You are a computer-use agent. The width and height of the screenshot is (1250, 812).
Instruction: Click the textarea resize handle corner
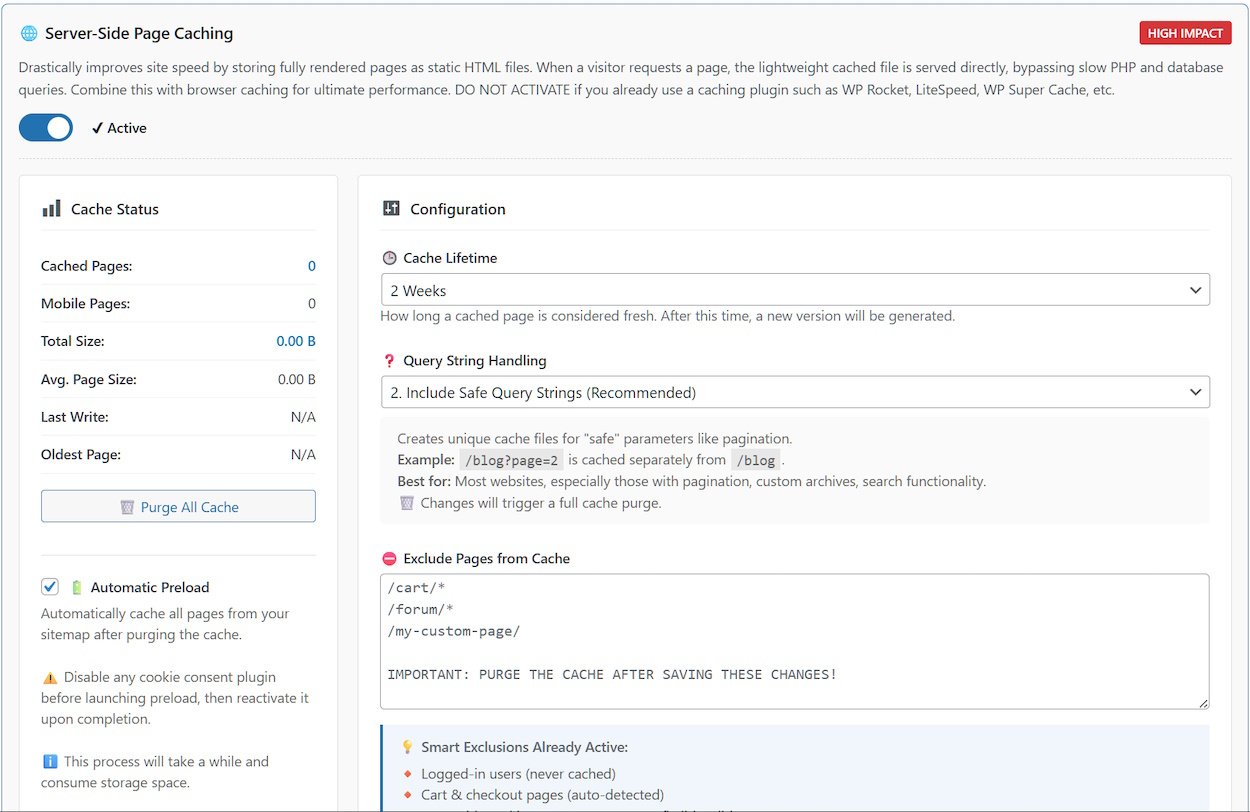pyautogui.click(x=1203, y=703)
